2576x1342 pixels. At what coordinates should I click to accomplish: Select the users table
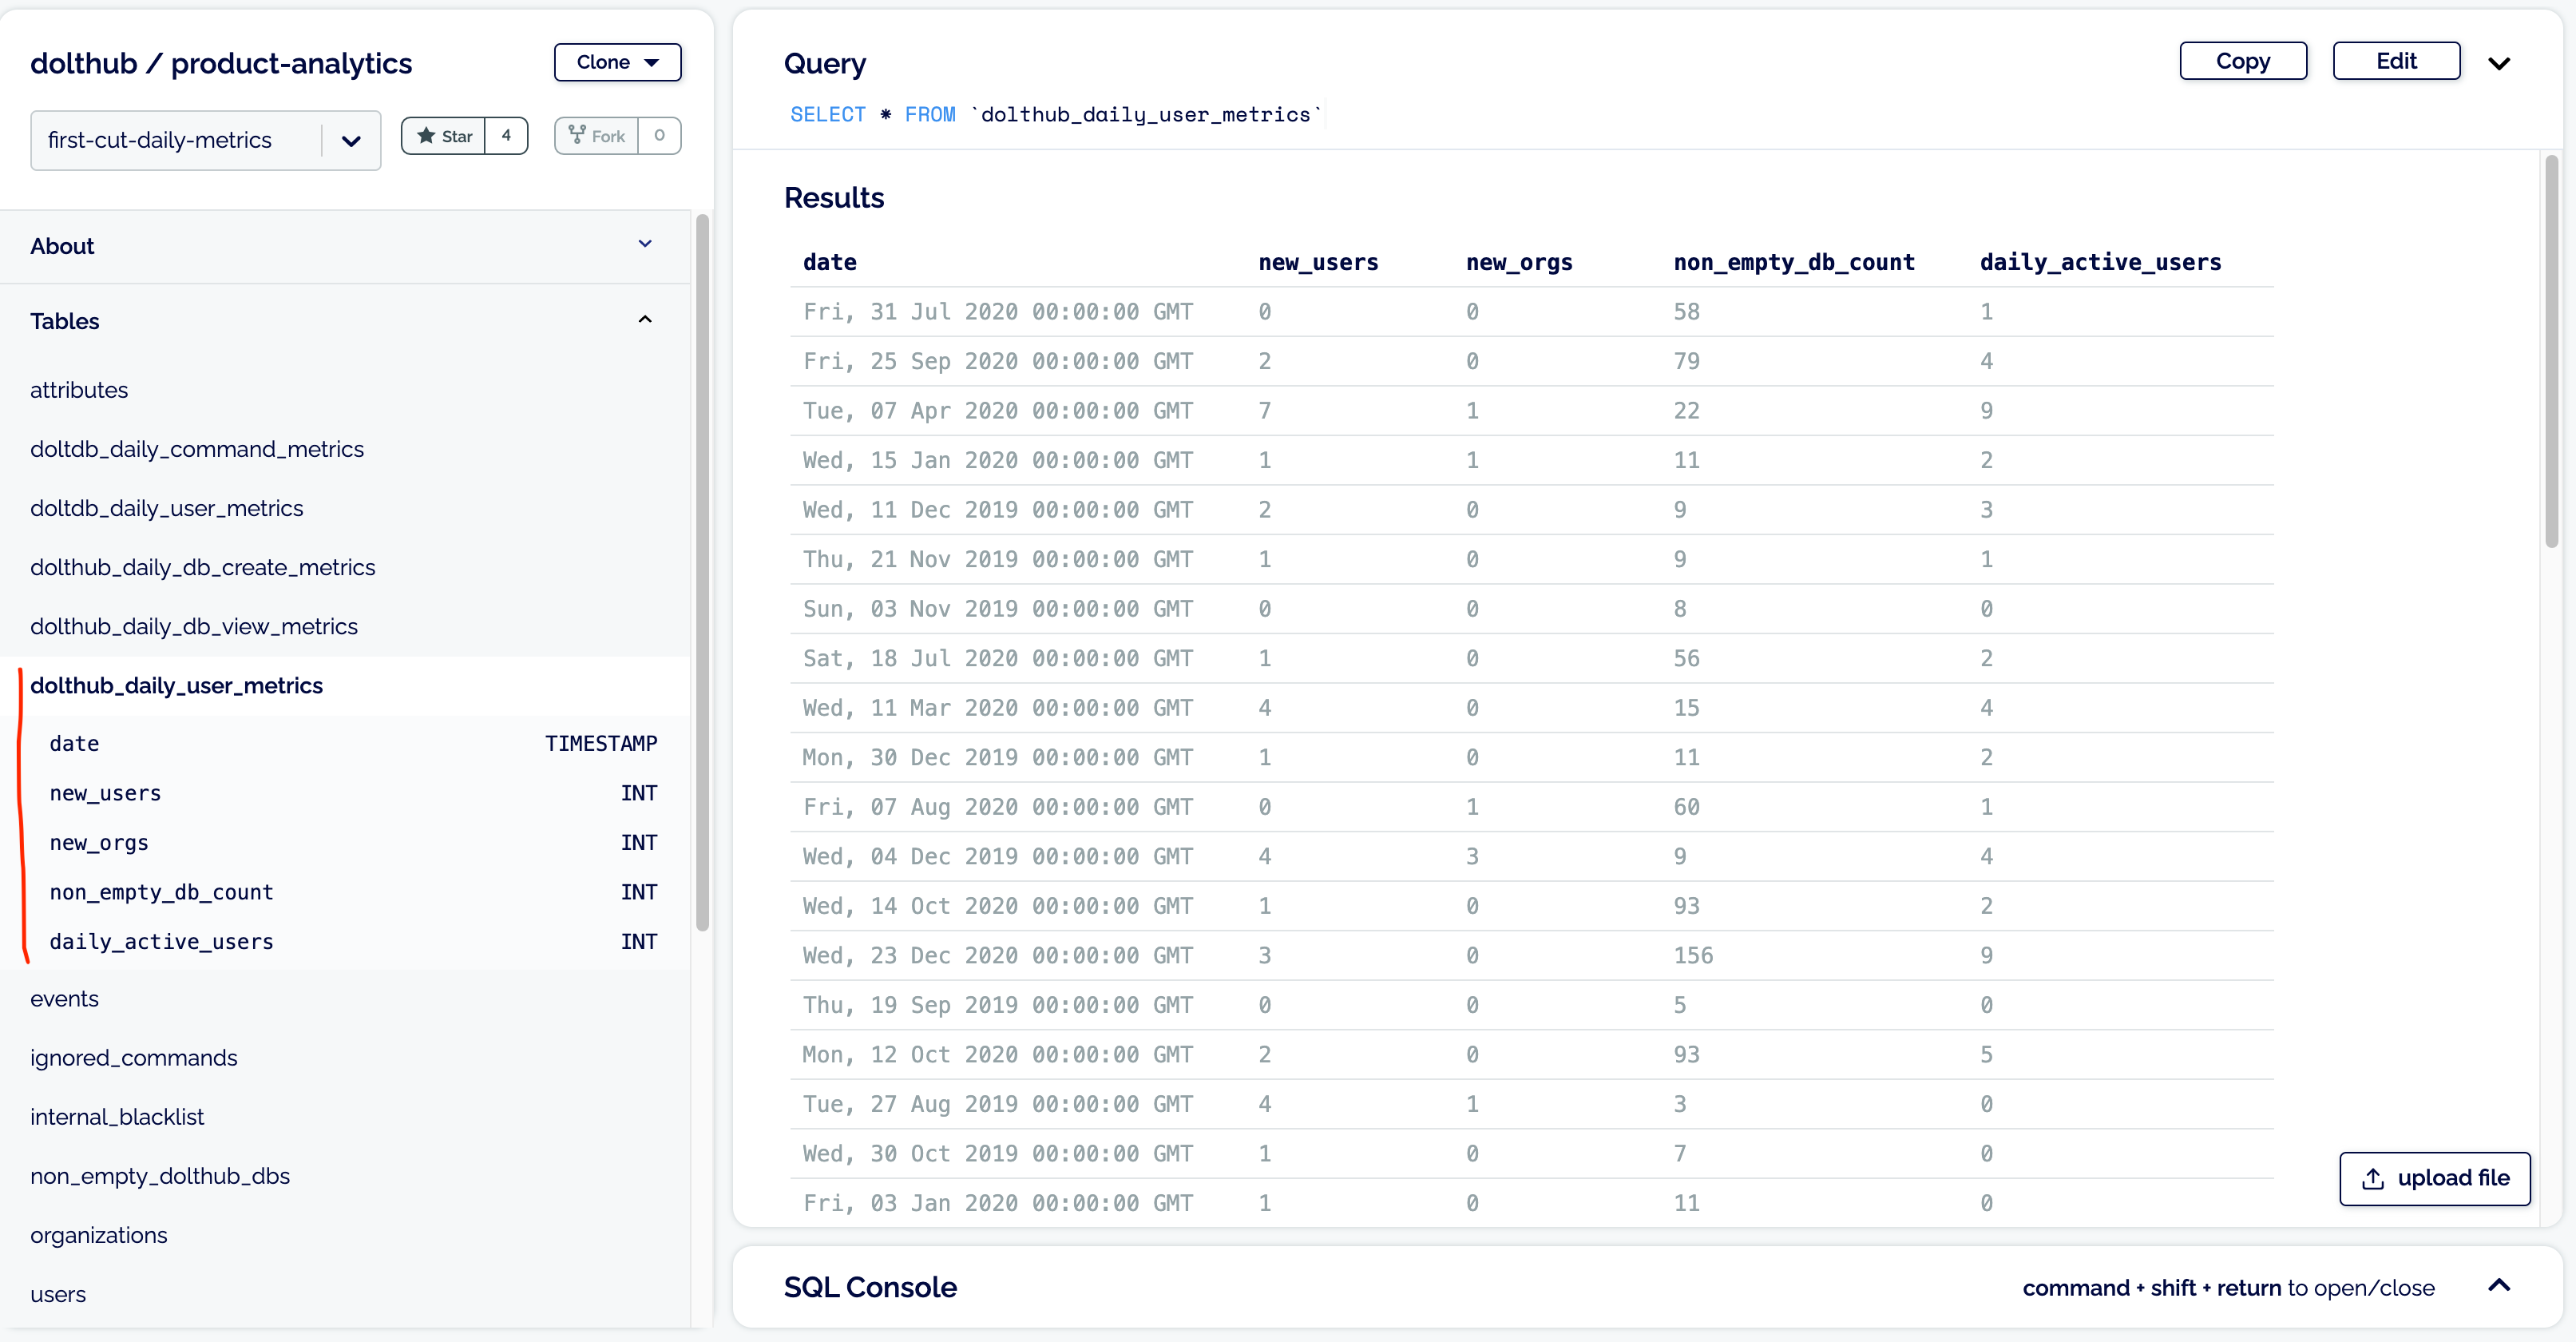pos(58,1294)
